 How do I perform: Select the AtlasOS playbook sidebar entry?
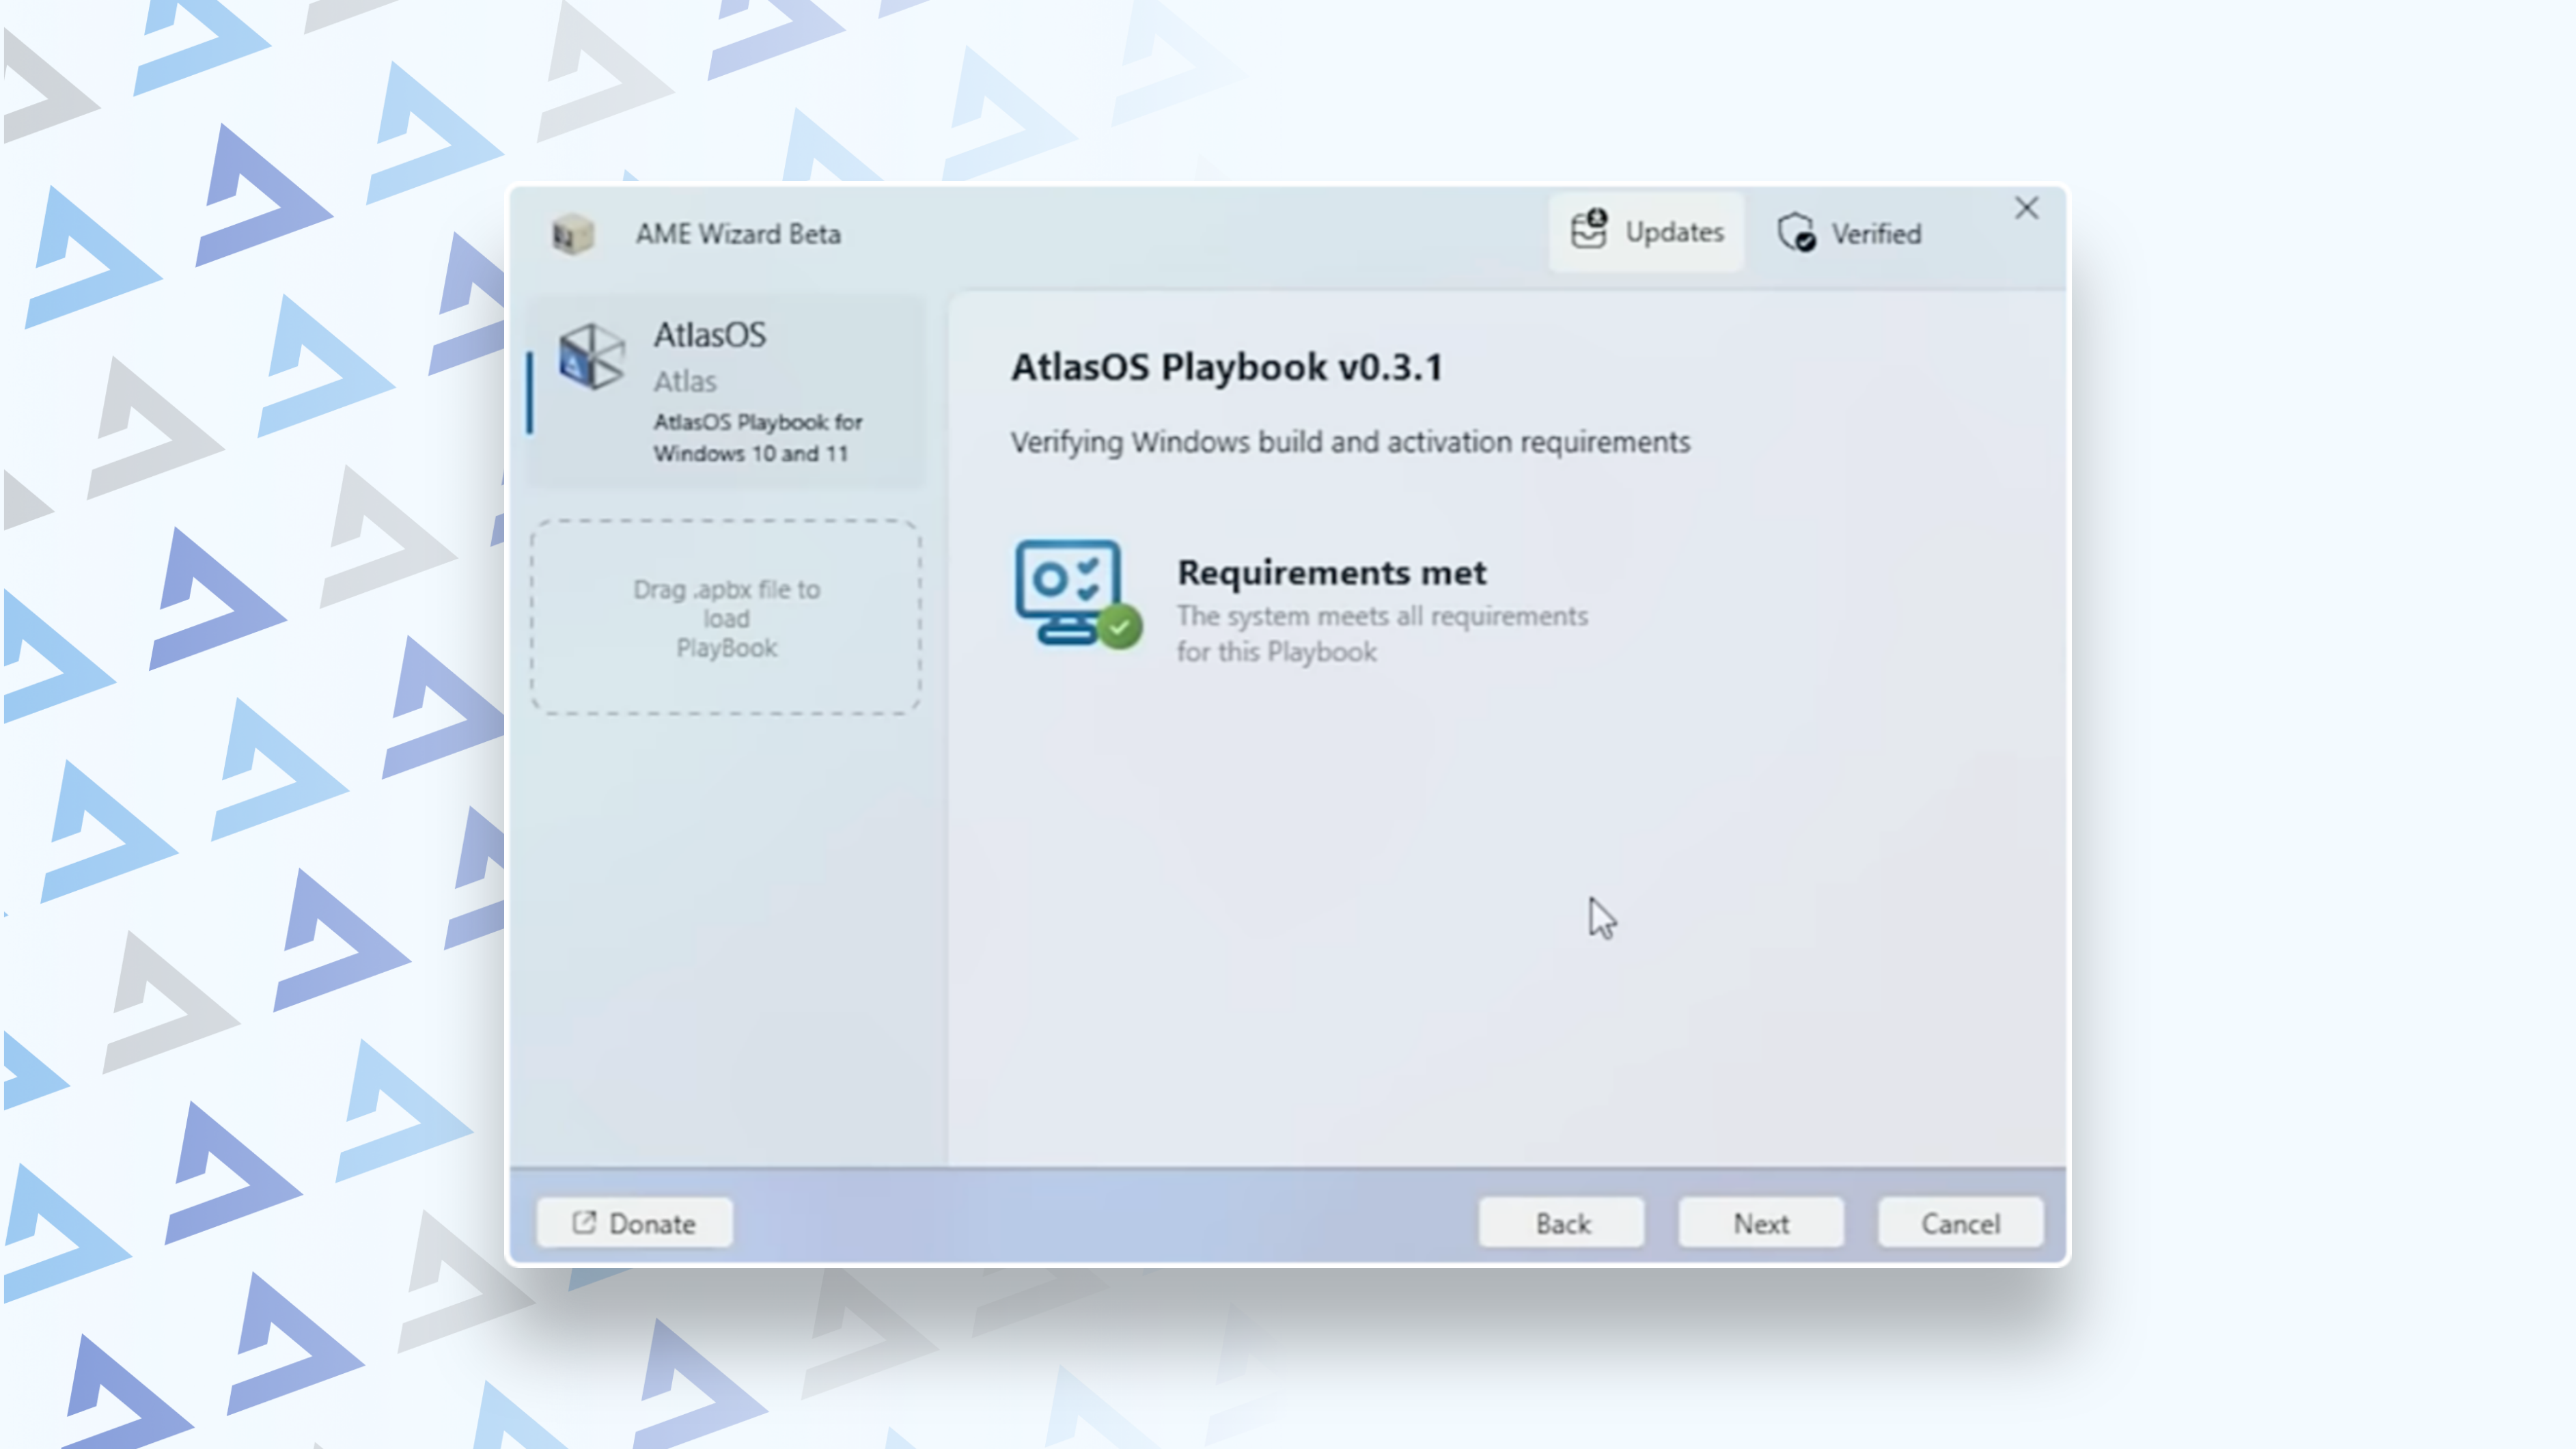click(726, 390)
